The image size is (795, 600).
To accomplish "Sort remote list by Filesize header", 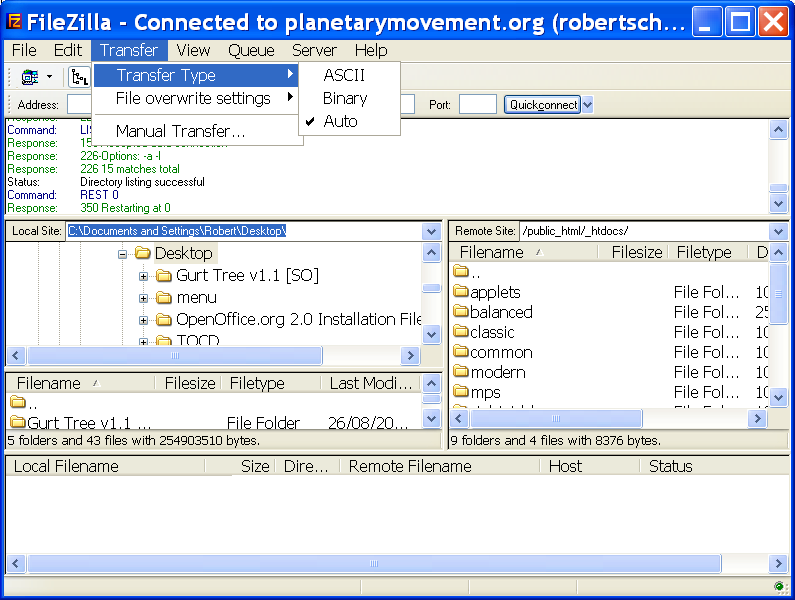I will pyautogui.click(x=633, y=252).
